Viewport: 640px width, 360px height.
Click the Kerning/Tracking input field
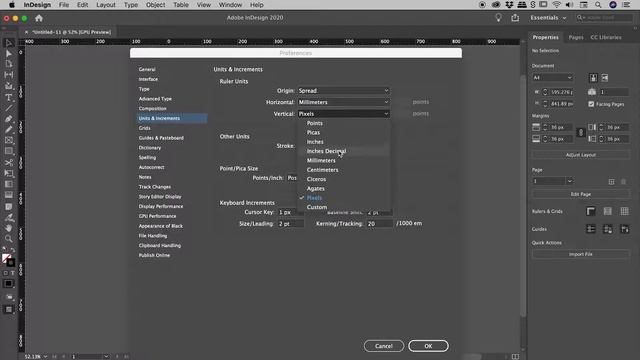(x=379, y=224)
